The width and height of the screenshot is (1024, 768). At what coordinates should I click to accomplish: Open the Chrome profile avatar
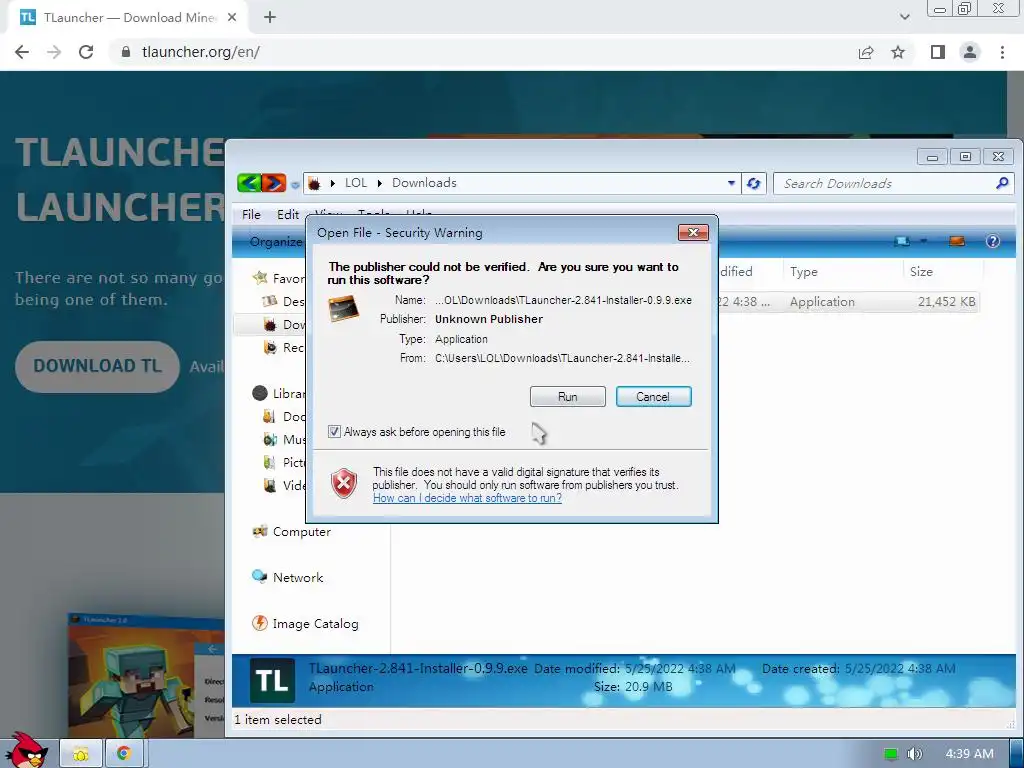tap(970, 52)
